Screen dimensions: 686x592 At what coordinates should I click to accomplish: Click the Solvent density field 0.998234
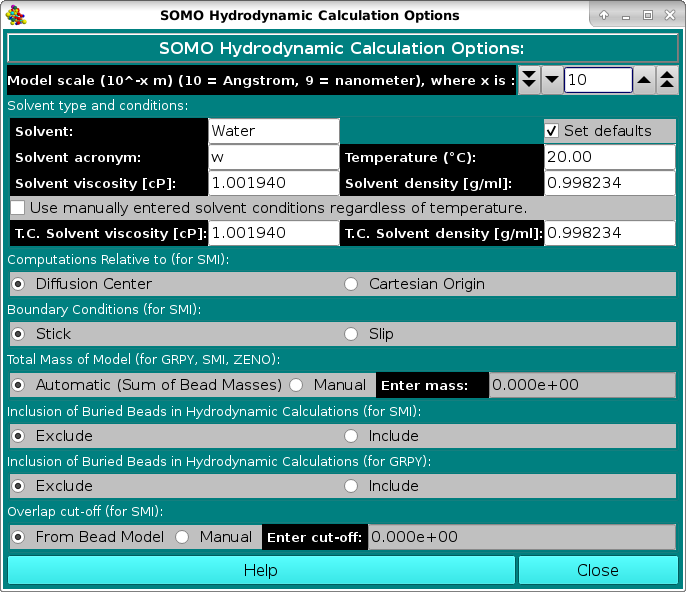point(610,183)
